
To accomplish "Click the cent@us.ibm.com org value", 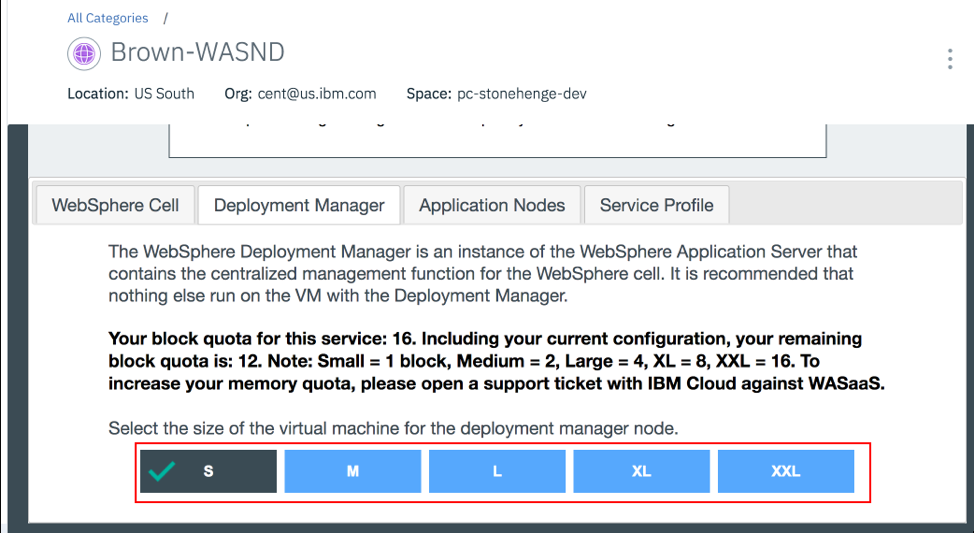I will click(x=314, y=94).
